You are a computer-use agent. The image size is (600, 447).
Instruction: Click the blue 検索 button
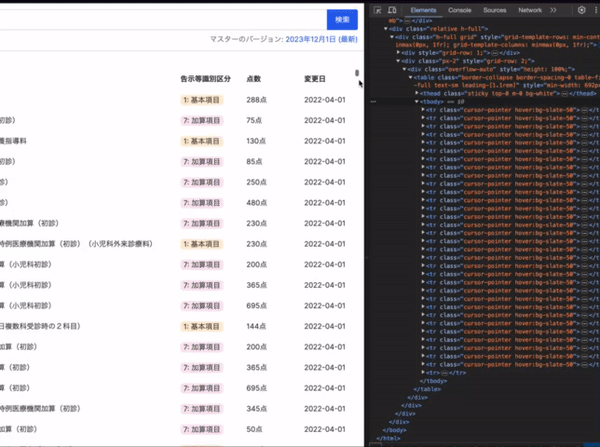click(x=342, y=20)
